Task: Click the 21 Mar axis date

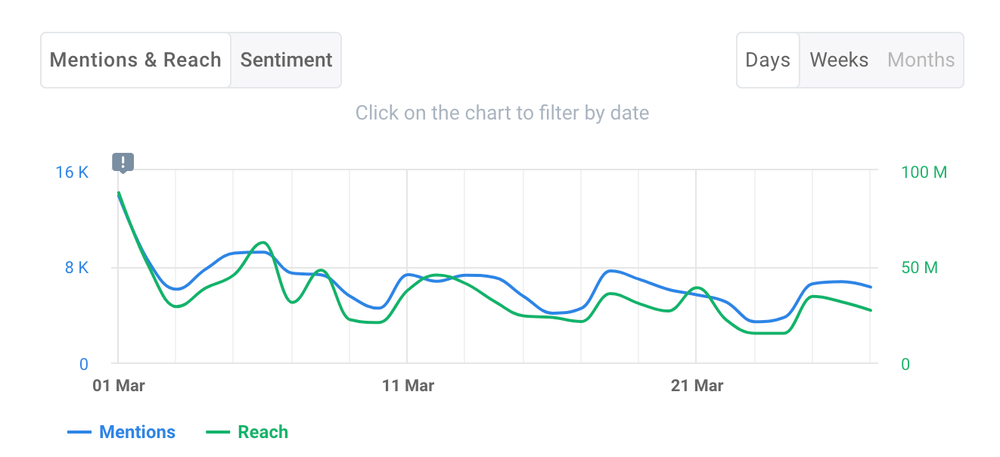Action: (696, 385)
